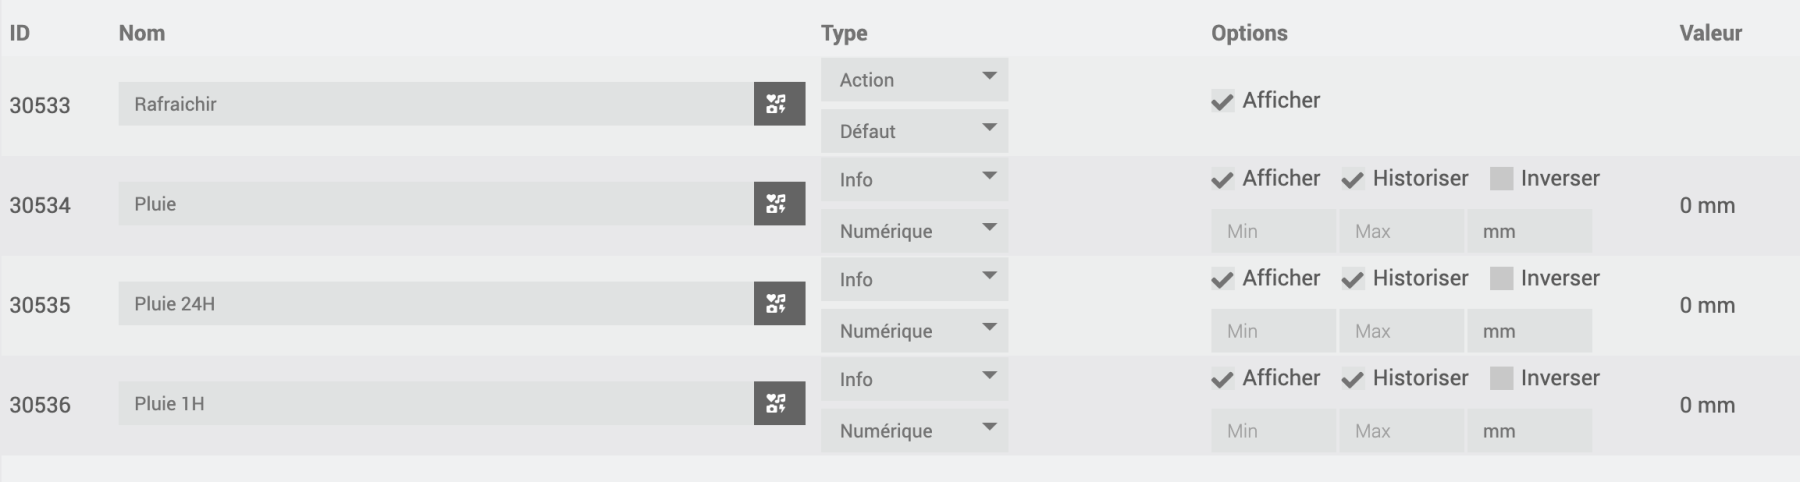Open the Défaut subtype dropdown
The width and height of the screenshot is (1800, 482).
(914, 131)
